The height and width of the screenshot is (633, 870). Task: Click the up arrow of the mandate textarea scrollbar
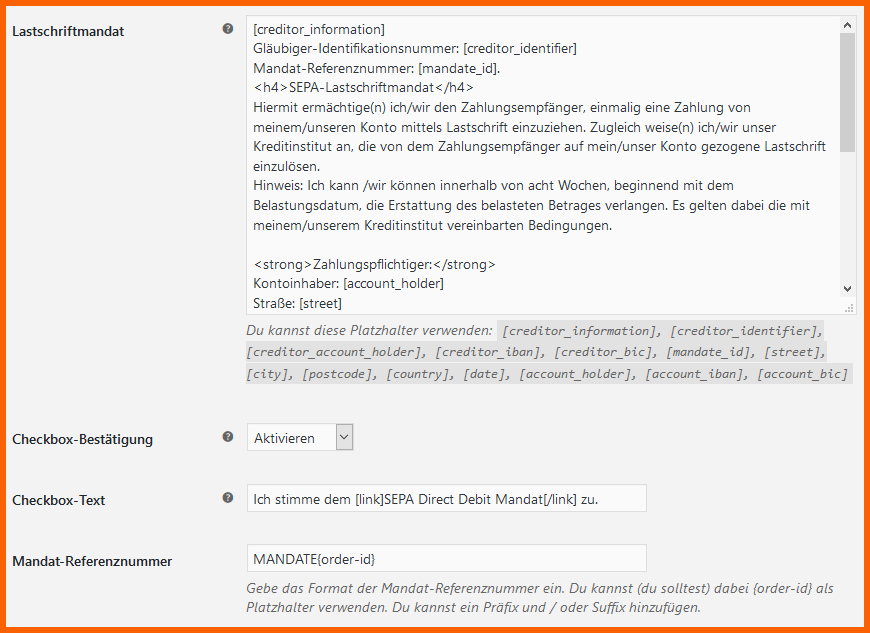coord(847,25)
